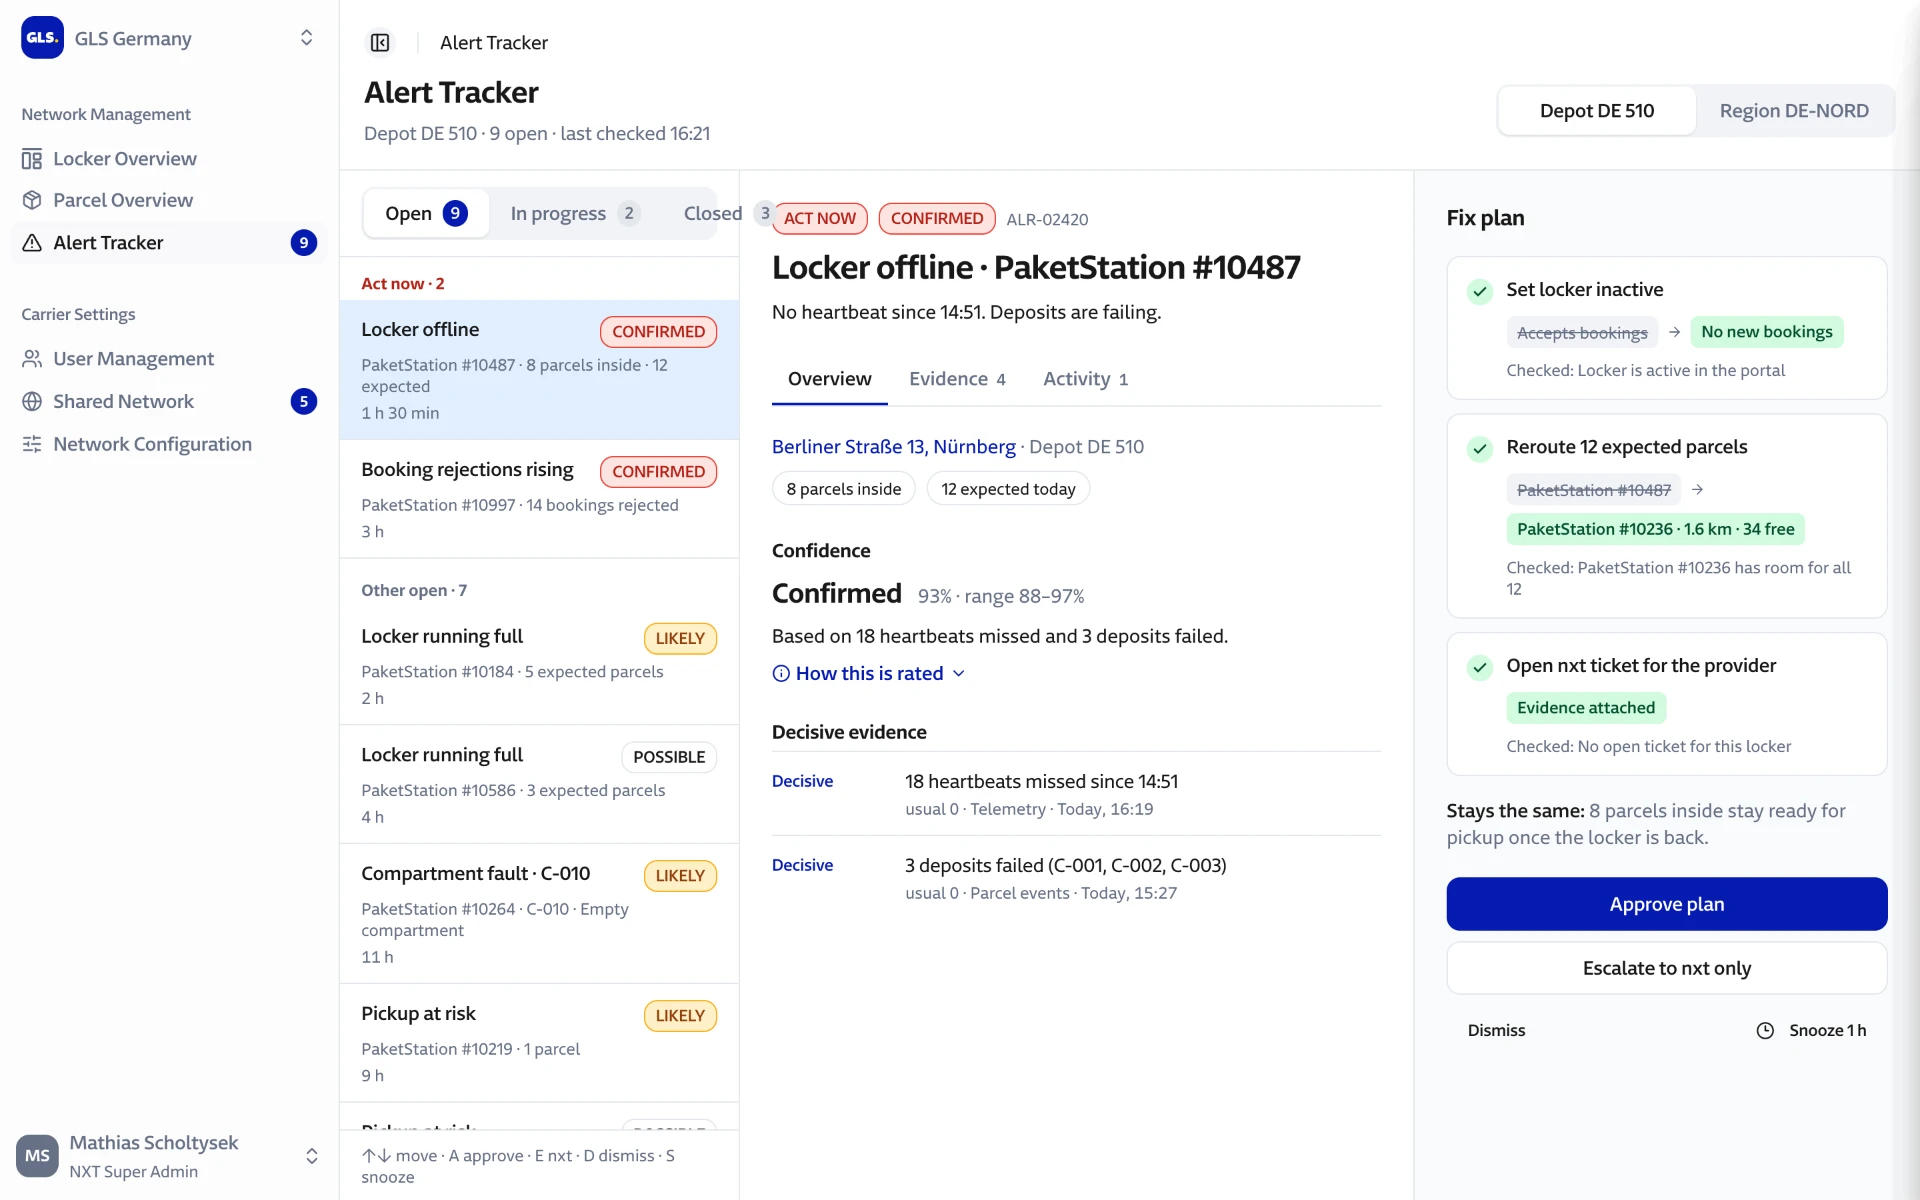Open Shared Network globe item

pos(169,401)
